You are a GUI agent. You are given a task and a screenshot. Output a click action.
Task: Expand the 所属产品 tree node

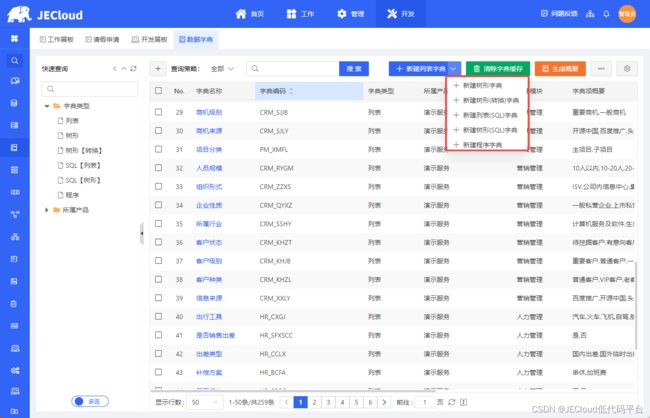[46, 209]
